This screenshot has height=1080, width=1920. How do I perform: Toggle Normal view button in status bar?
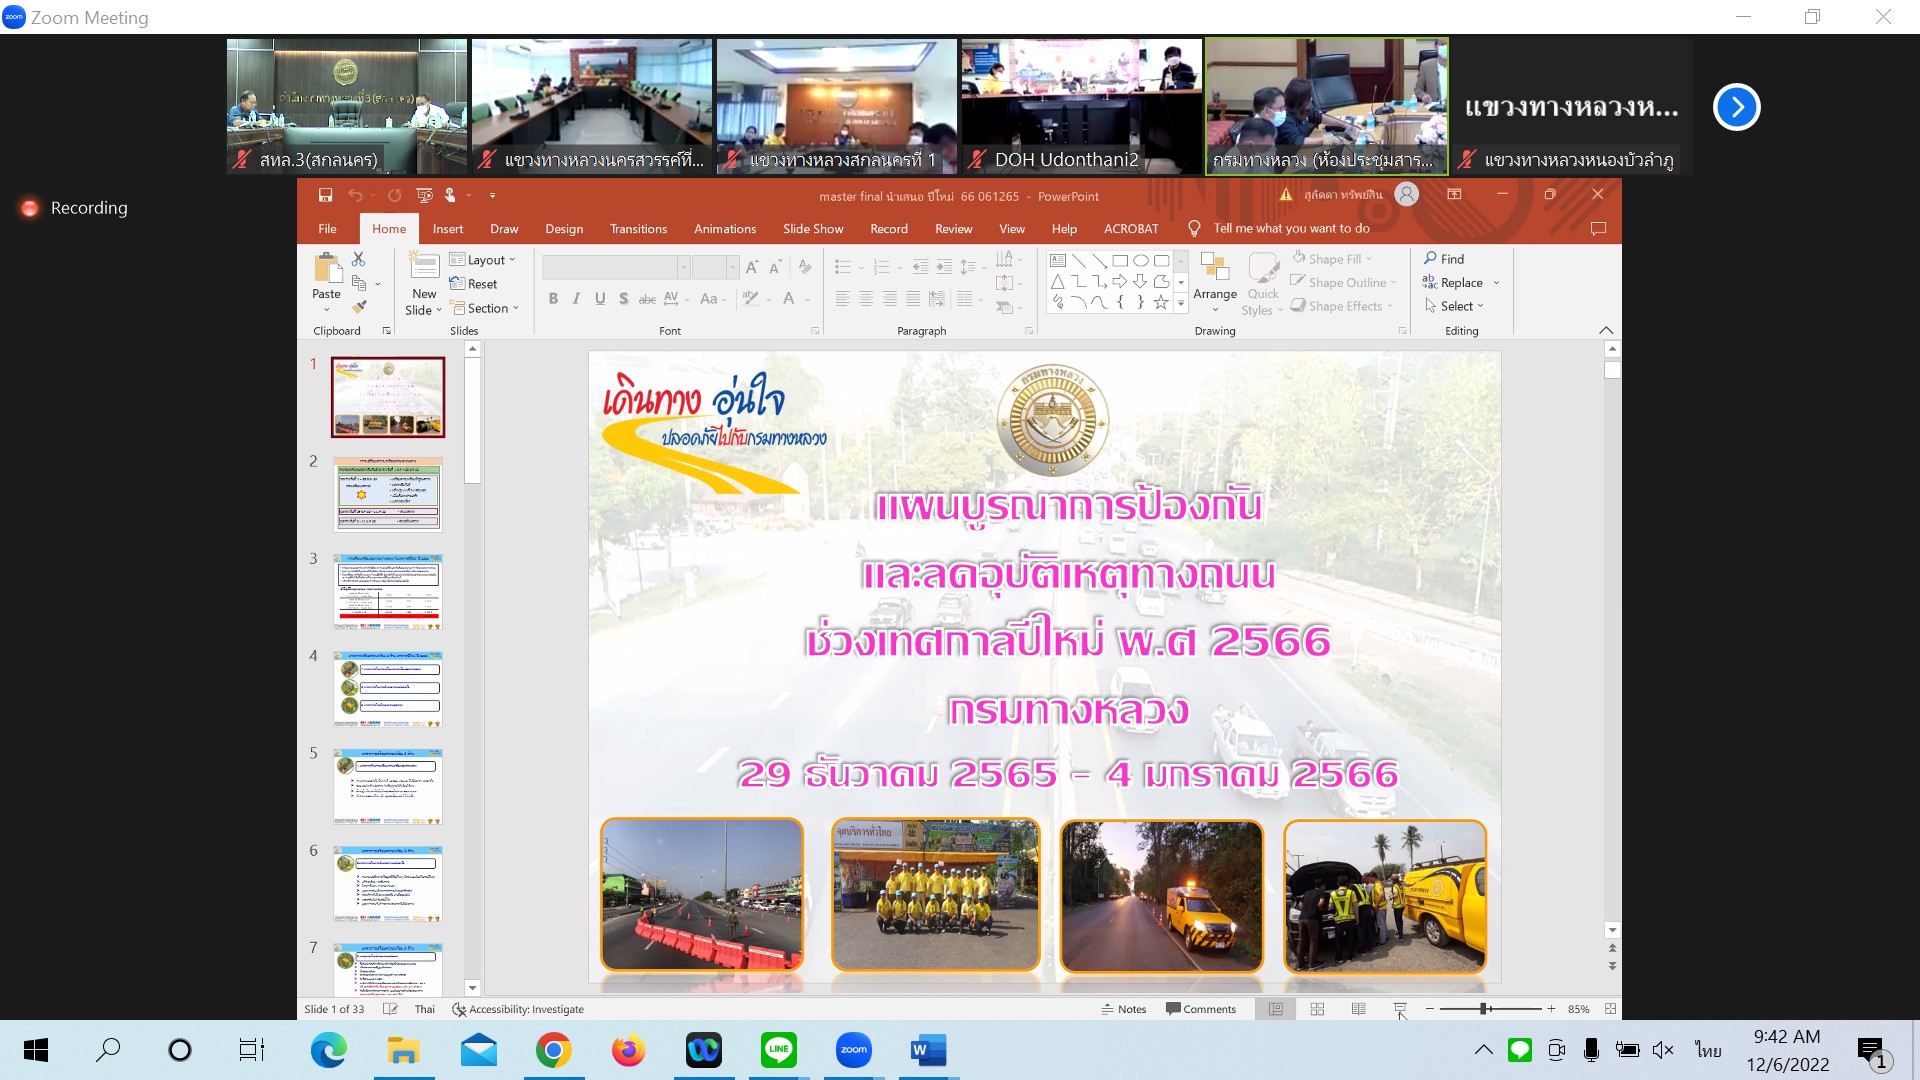(1276, 1009)
